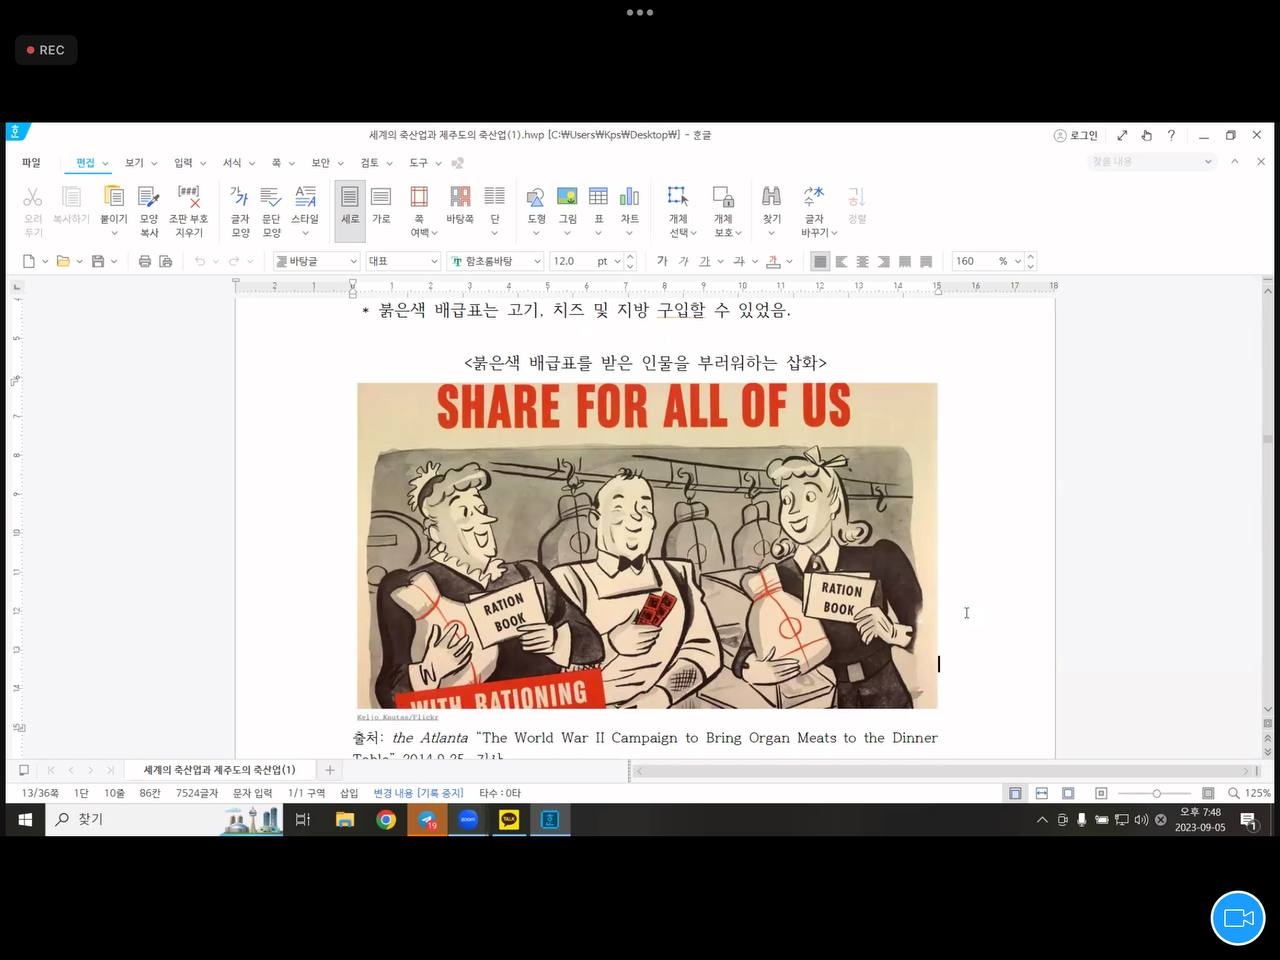
Task: Open the 편집 menu tab
Action: click(x=86, y=163)
